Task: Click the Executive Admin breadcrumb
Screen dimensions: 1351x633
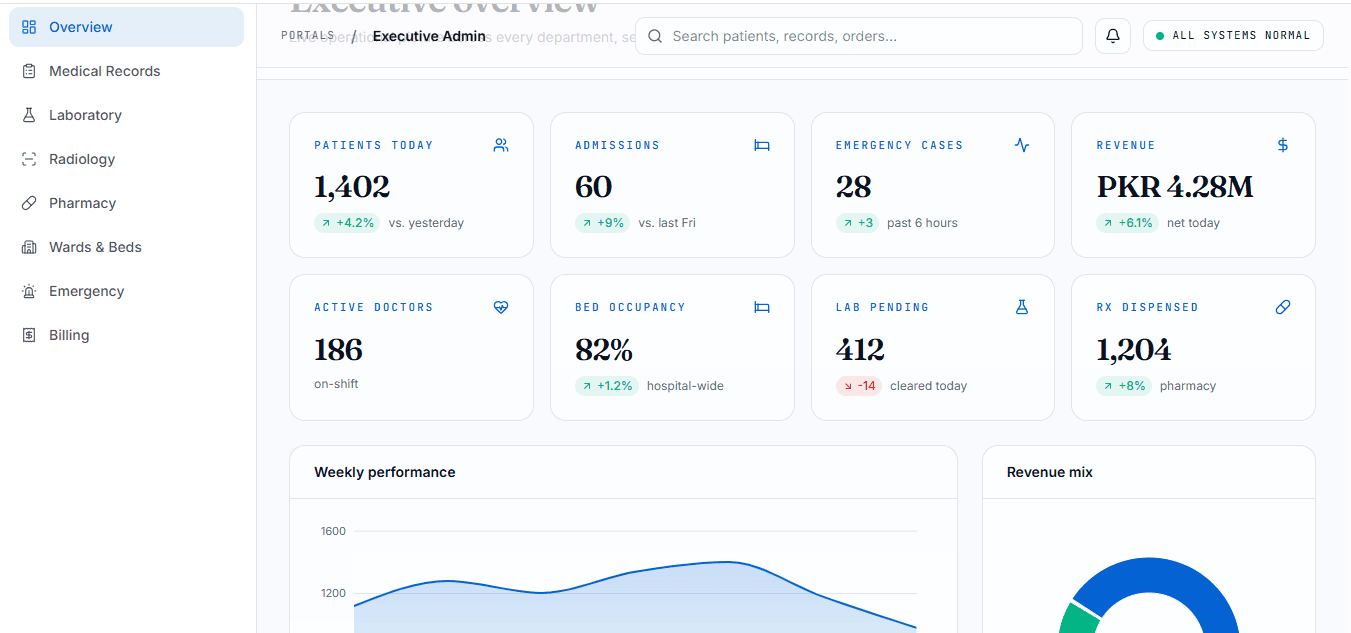Action: [x=429, y=36]
